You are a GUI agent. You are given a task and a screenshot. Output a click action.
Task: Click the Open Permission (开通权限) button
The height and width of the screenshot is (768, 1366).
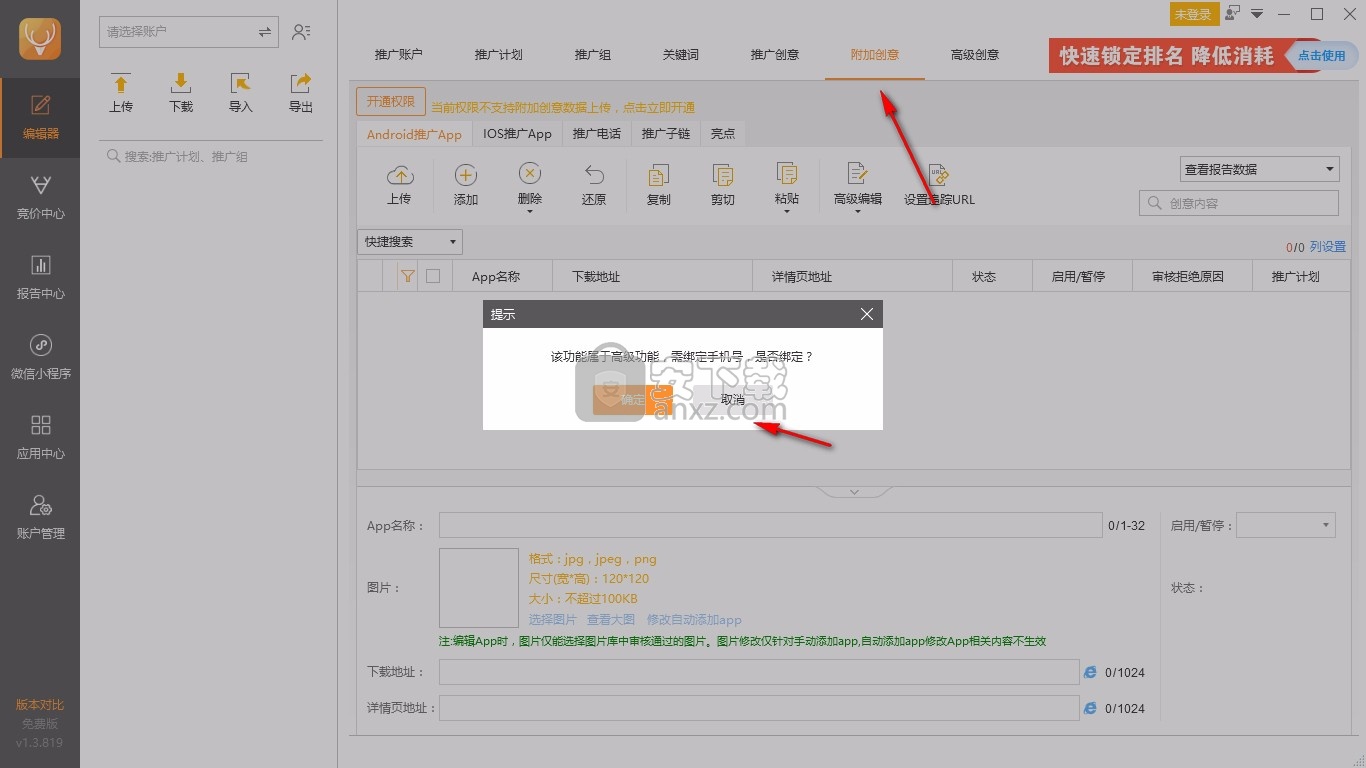pyautogui.click(x=391, y=102)
